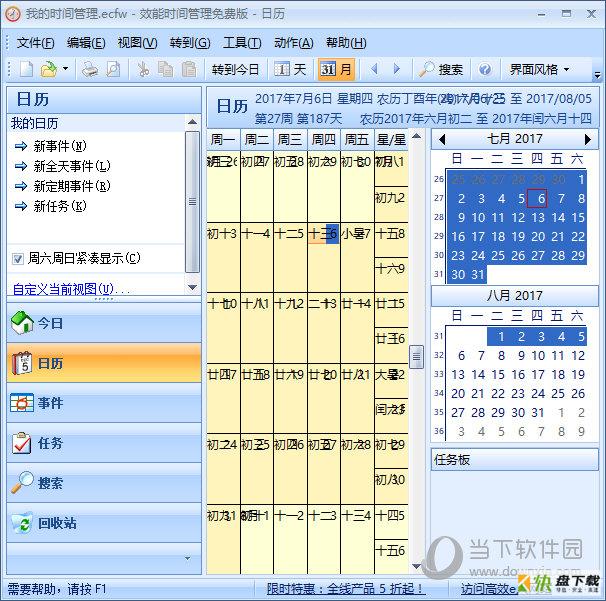Select August 15 in the mini calendar
Image resolution: width=606 pixels, height=601 pixels.
[498, 375]
